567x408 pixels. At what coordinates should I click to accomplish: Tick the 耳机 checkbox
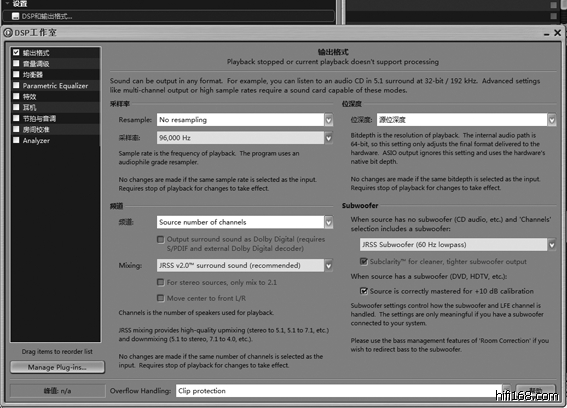point(16,107)
